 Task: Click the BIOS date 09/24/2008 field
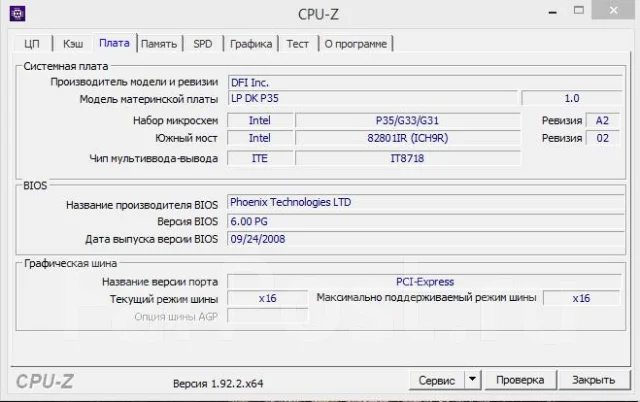coord(426,239)
